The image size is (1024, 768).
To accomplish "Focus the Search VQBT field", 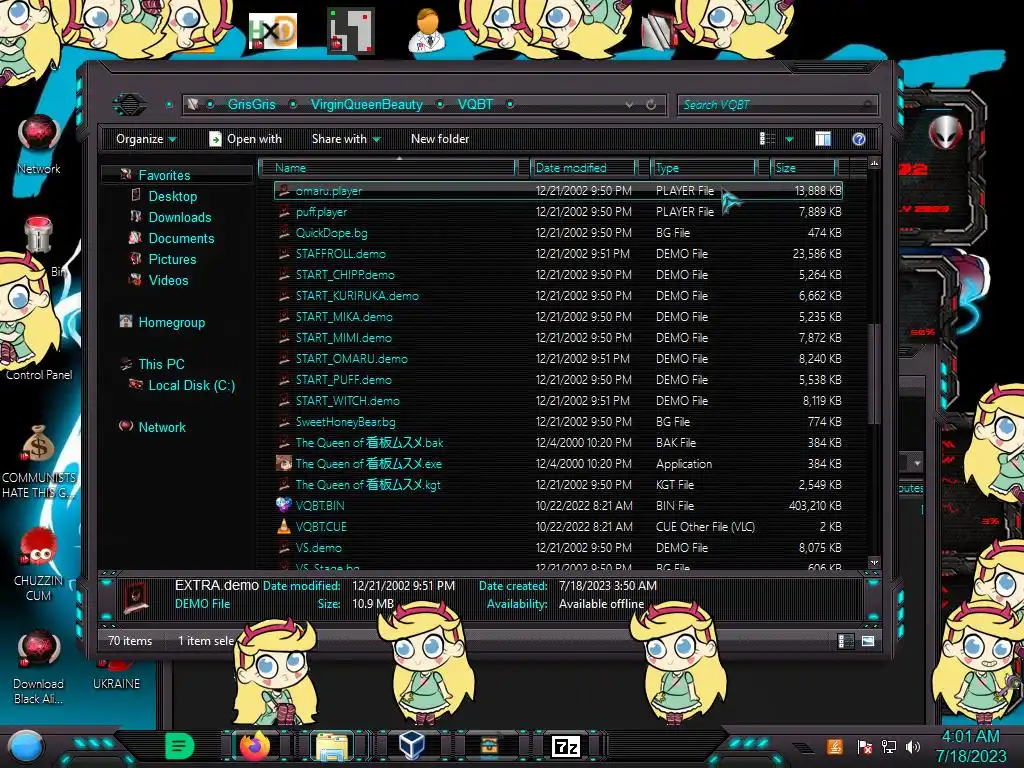I will (x=777, y=104).
